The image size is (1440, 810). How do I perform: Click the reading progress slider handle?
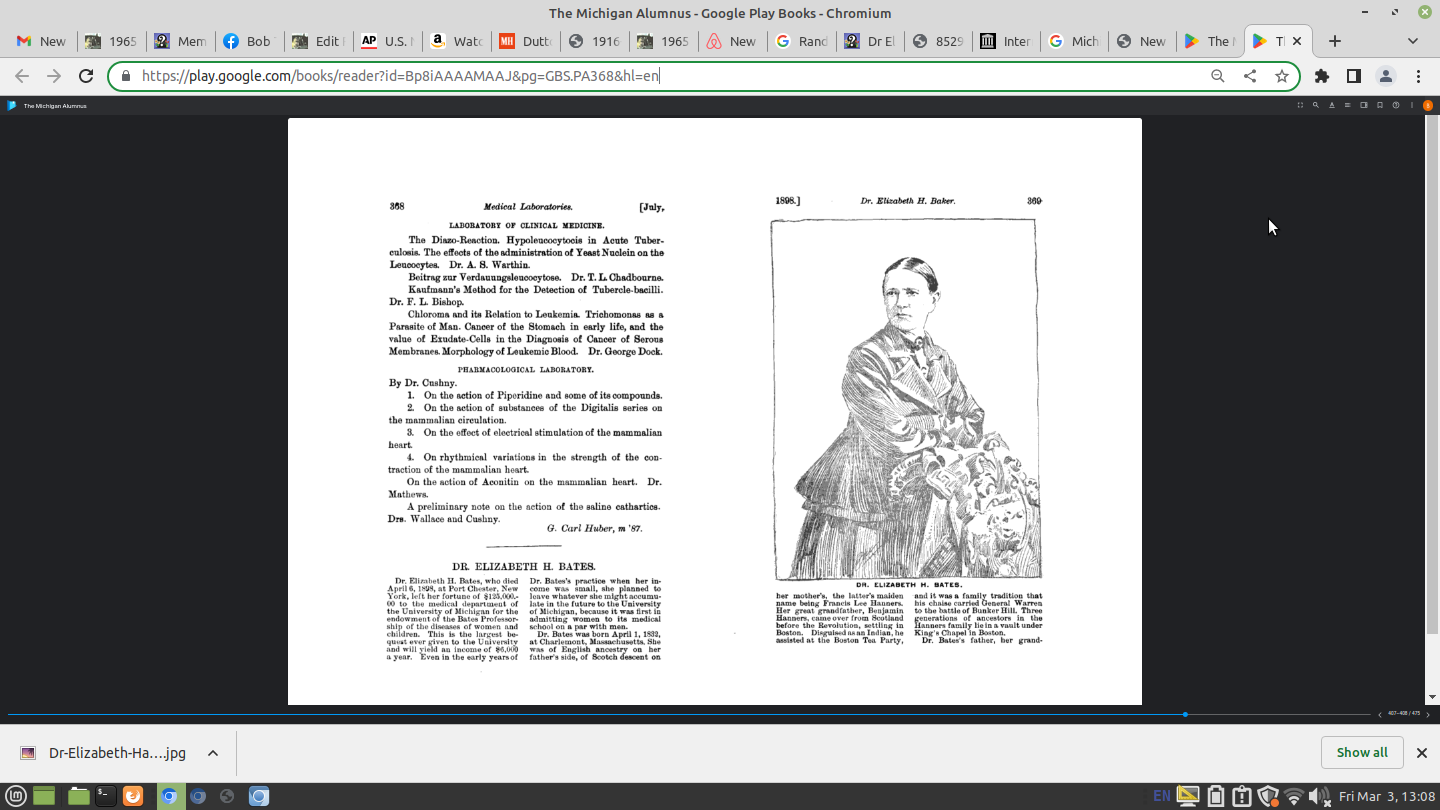click(x=1185, y=714)
